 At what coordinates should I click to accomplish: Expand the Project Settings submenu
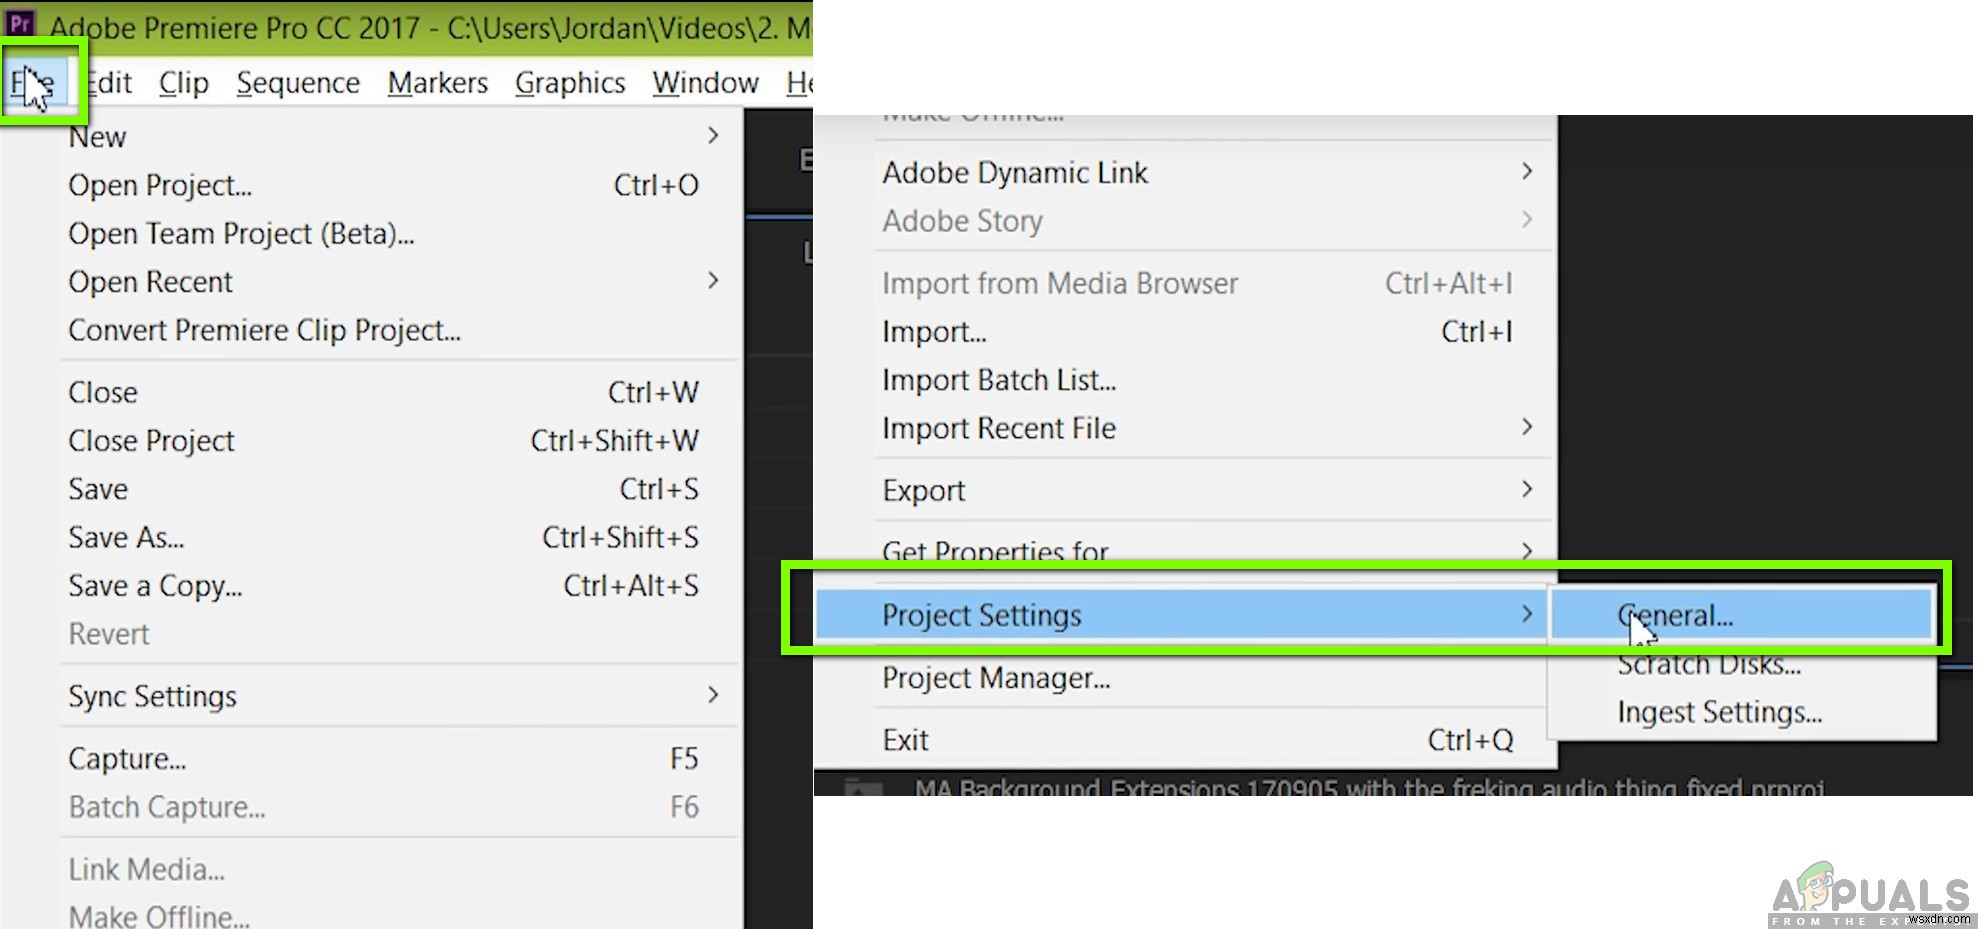pos(1180,615)
